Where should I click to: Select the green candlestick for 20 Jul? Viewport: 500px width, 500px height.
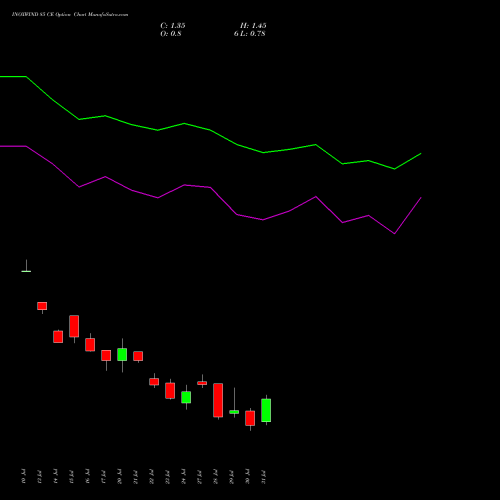click(x=122, y=354)
